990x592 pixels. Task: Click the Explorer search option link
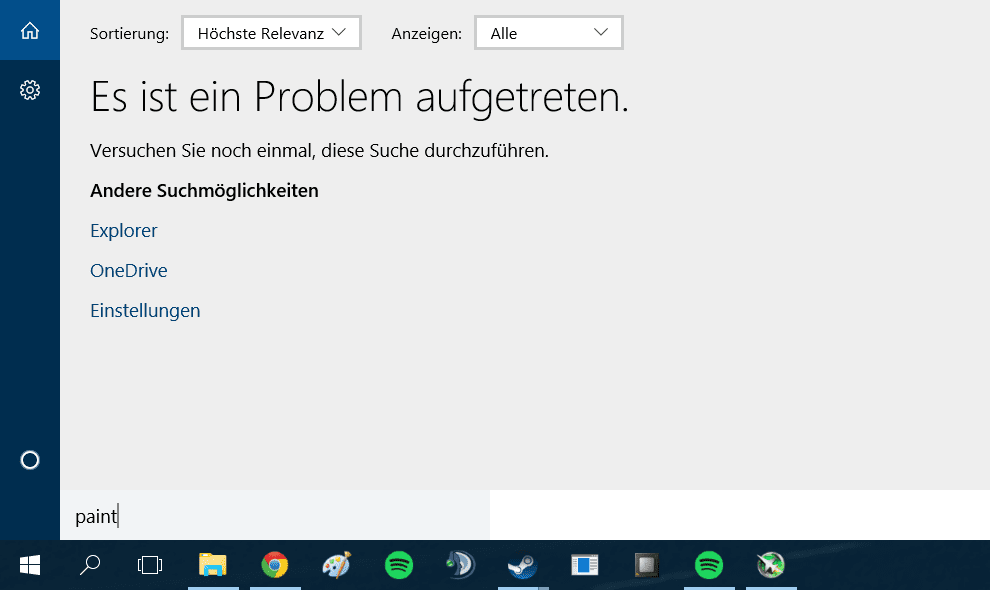coord(124,231)
